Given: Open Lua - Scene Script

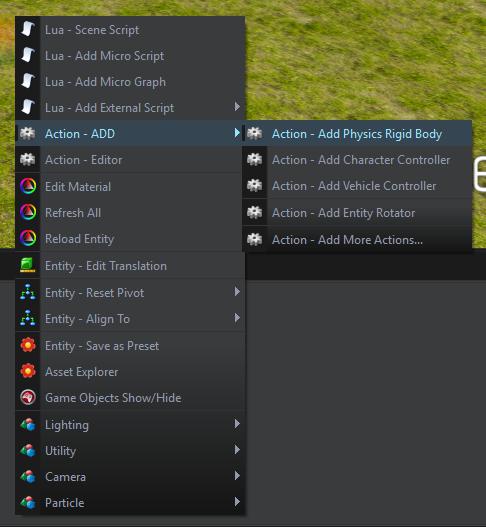Looking at the screenshot, I should 130,30.
